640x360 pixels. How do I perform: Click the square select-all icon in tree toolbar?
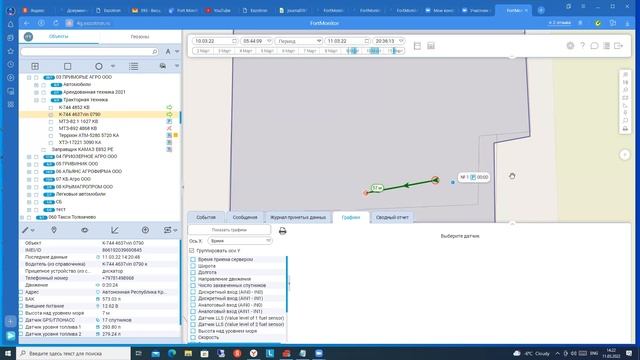[67, 66]
